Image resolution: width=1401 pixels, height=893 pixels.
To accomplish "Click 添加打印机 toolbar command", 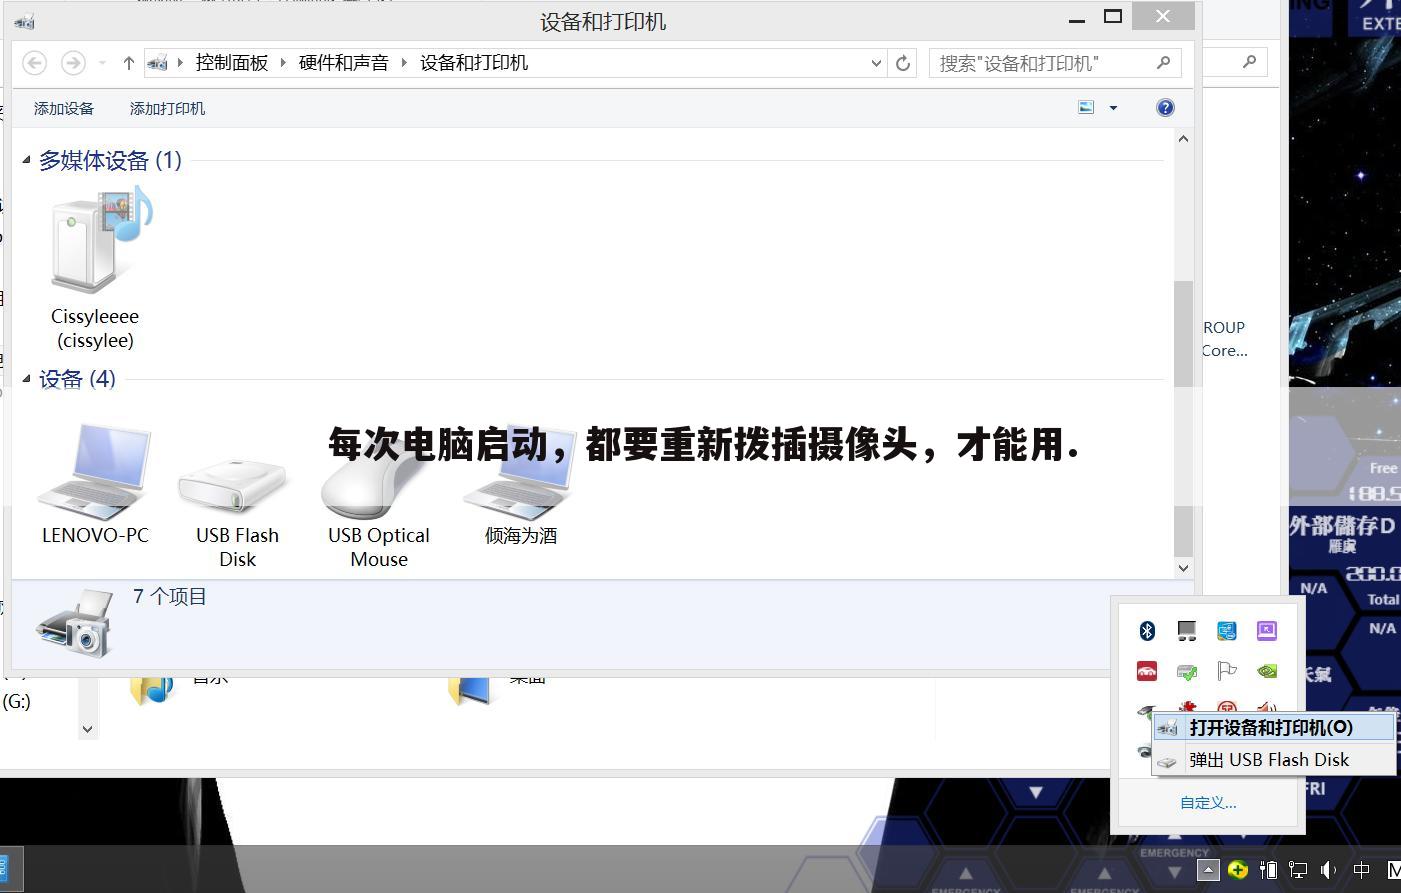I will coord(167,108).
